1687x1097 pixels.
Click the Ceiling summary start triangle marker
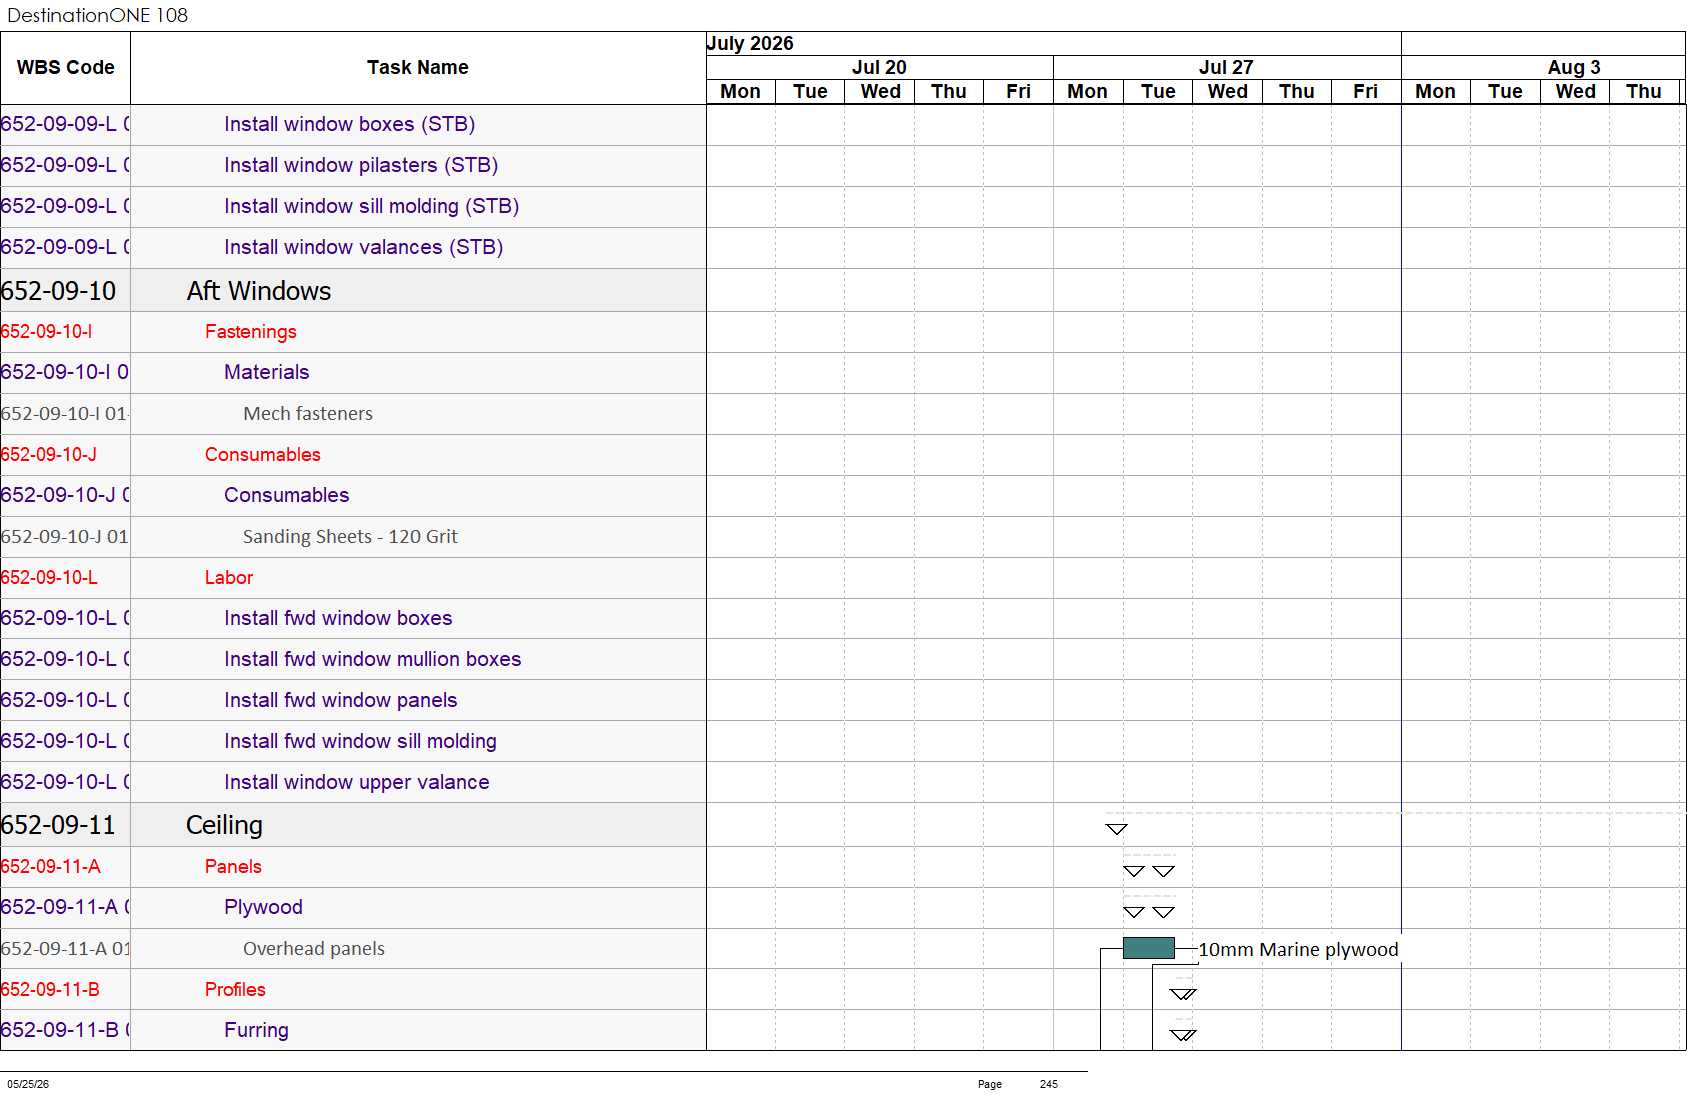click(1117, 829)
